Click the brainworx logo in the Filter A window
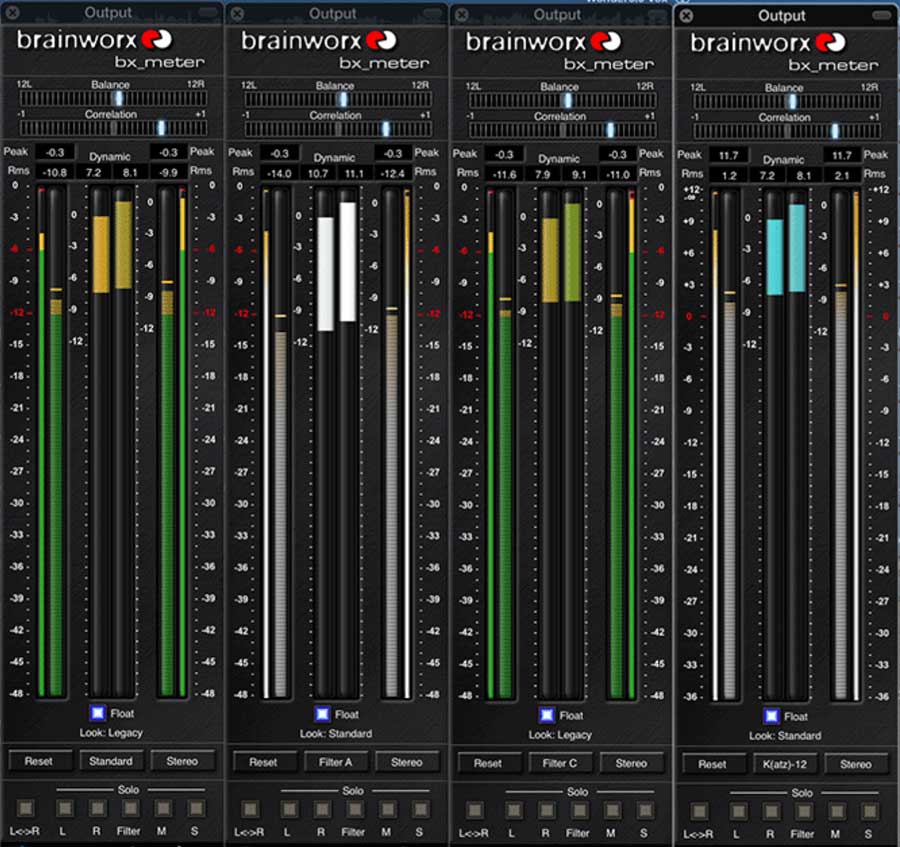Viewport: 900px width, 847px height. click(319, 41)
